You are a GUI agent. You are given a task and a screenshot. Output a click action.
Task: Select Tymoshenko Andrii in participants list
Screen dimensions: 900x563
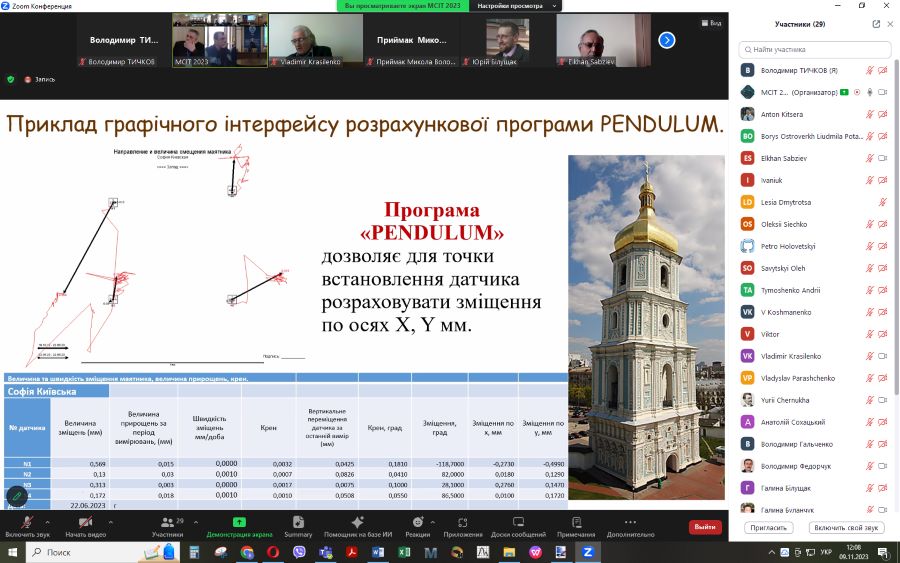pyautogui.click(x=814, y=290)
